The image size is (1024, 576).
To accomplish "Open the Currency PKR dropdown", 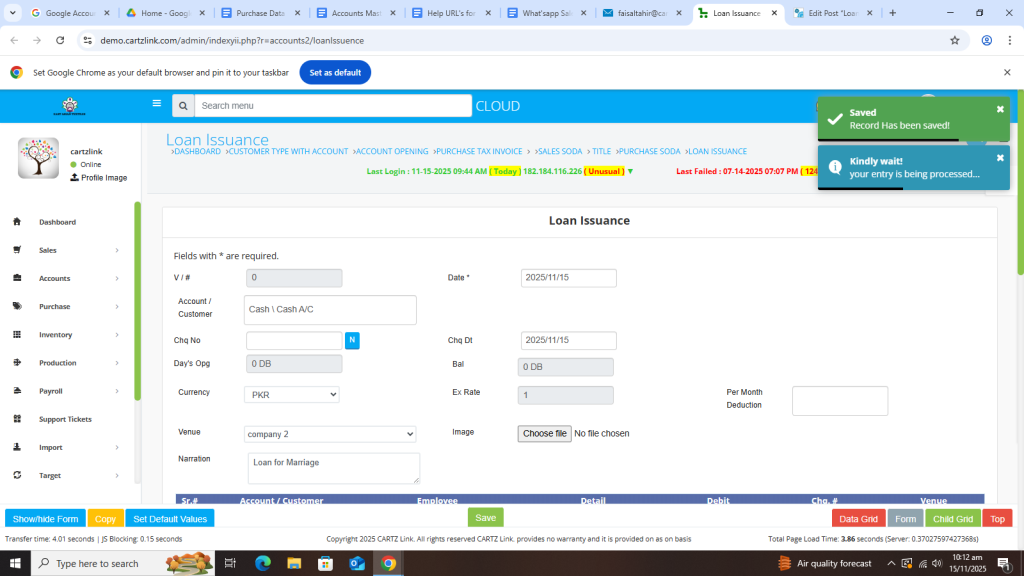I will [292, 395].
